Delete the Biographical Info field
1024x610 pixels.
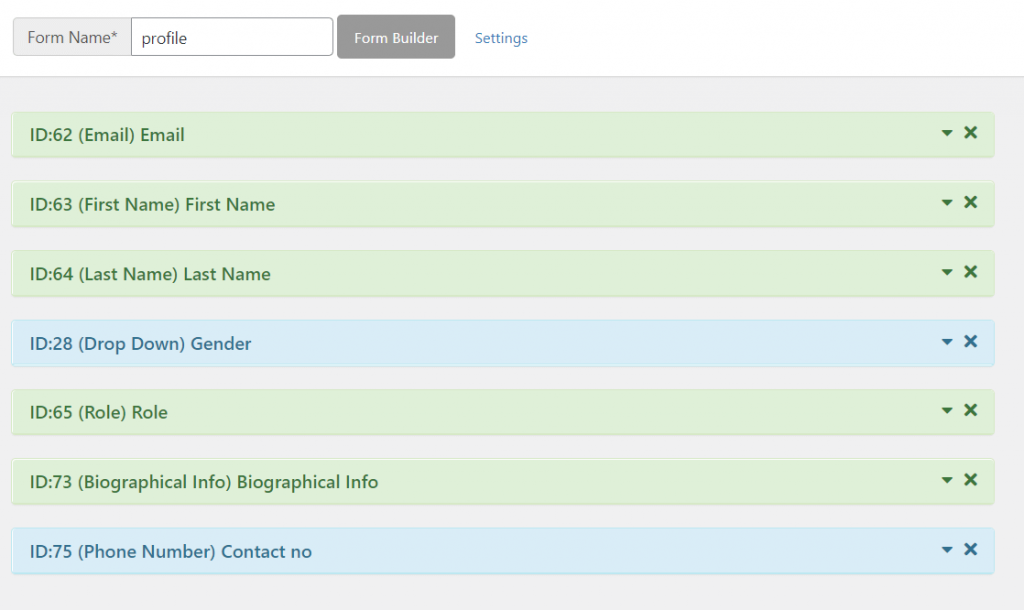970,481
